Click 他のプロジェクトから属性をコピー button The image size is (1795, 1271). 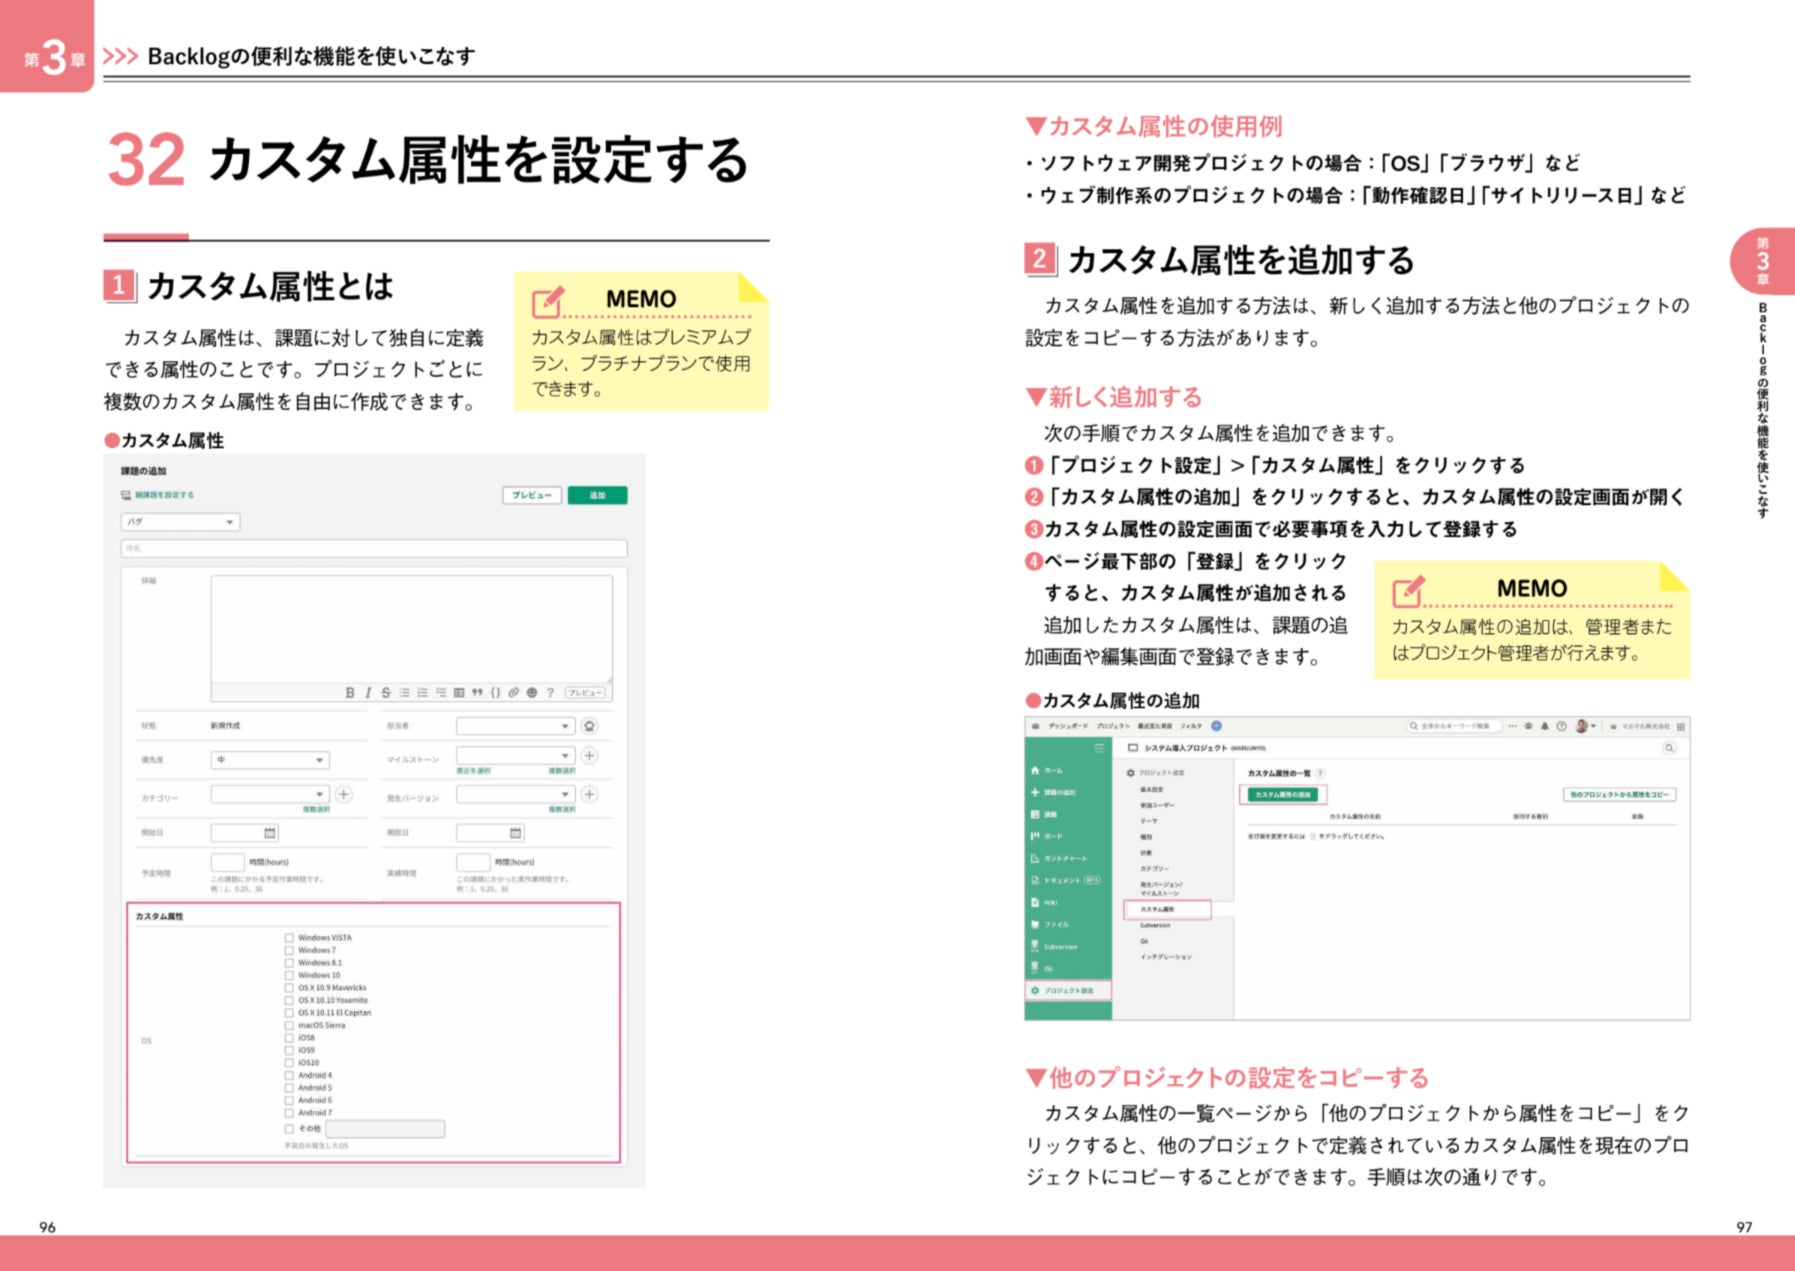[x=1619, y=795]
